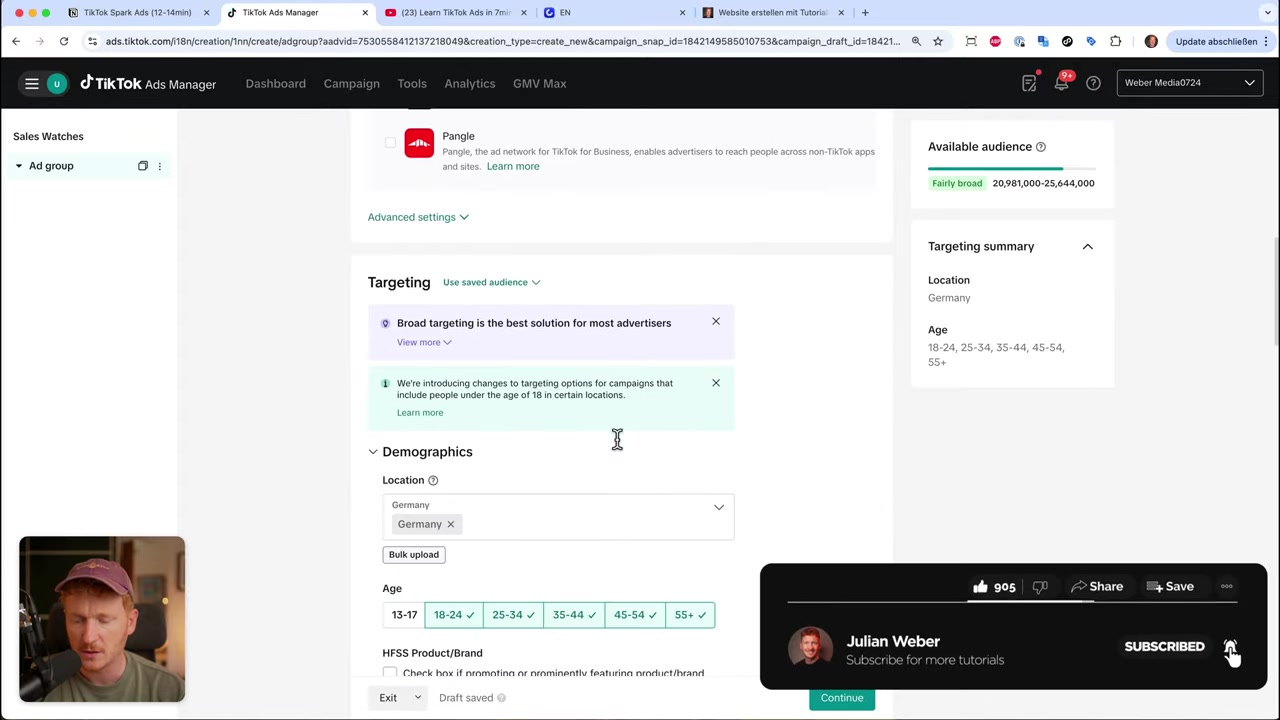The image size is (1280, 720).
Task: Click the Pangle logo icon
Action: 419,143
